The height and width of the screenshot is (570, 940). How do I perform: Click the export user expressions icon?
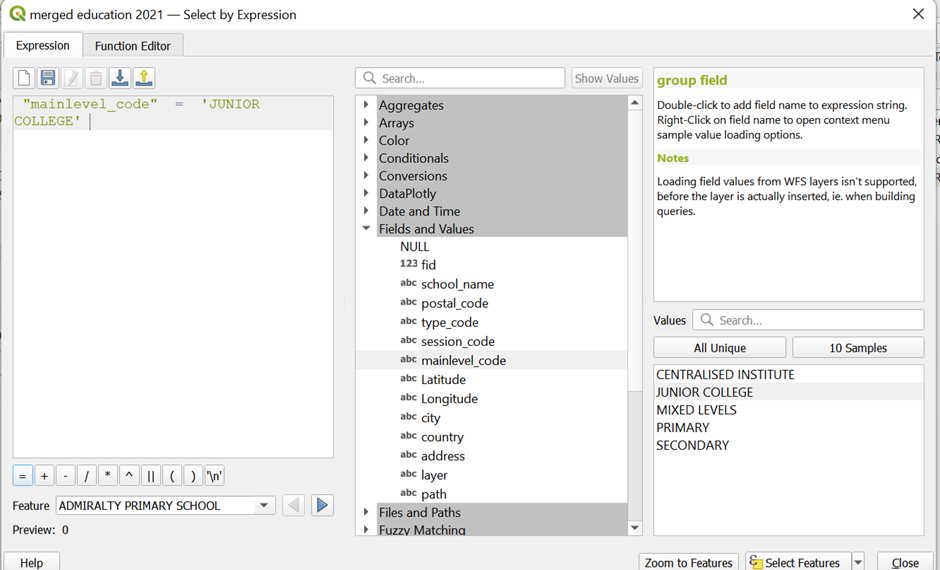144,78
